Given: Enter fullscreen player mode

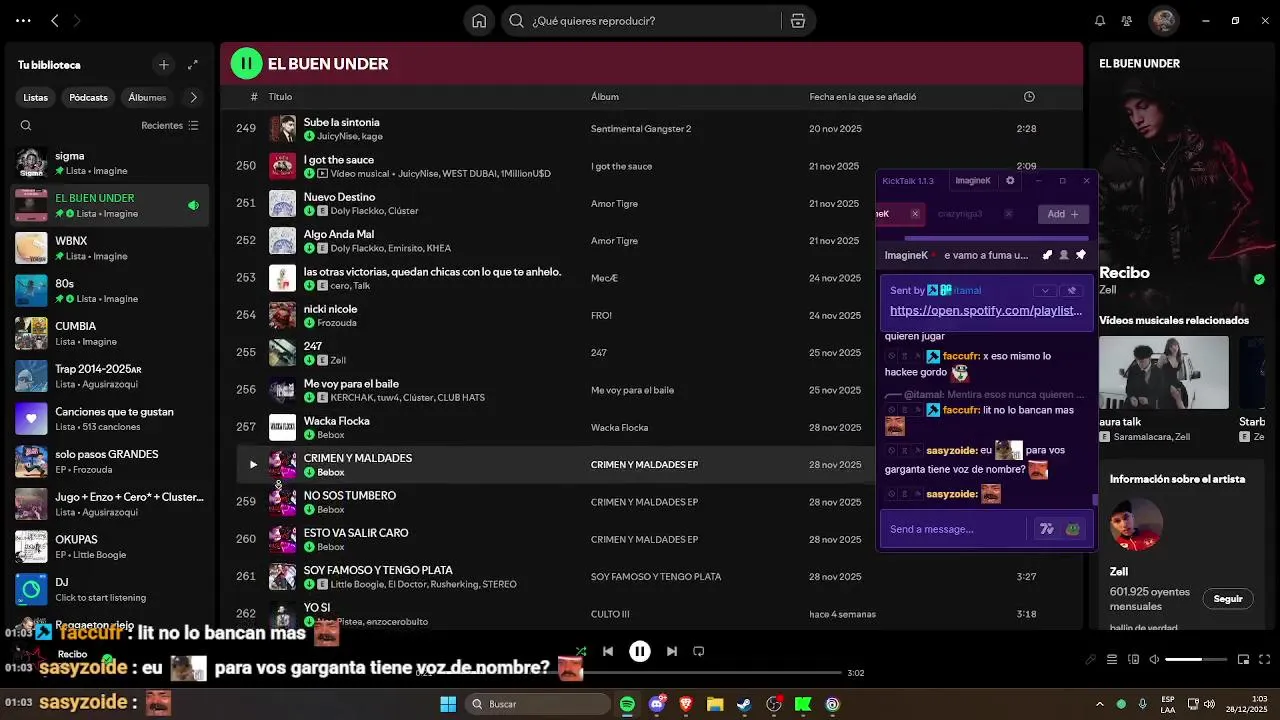Looking at the screenshot, I should 1265,660.
